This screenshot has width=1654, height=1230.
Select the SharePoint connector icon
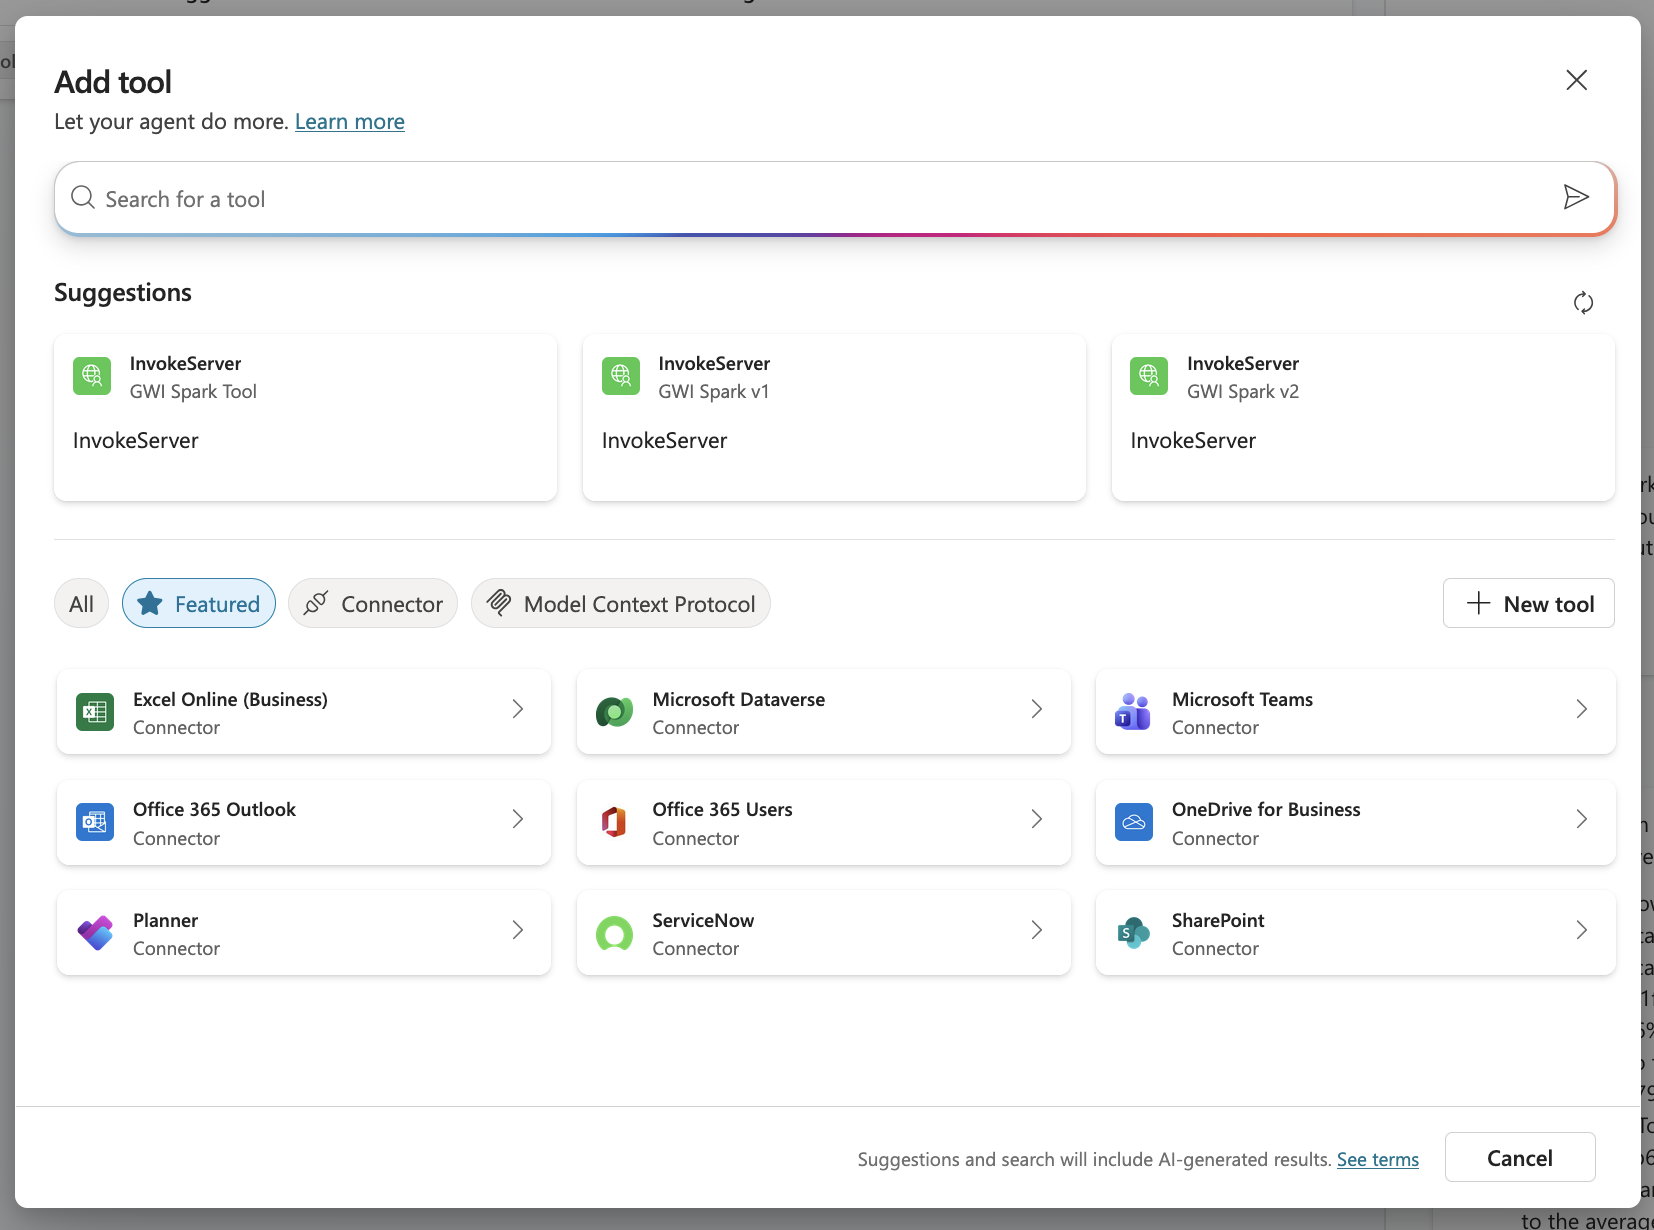1133,932
